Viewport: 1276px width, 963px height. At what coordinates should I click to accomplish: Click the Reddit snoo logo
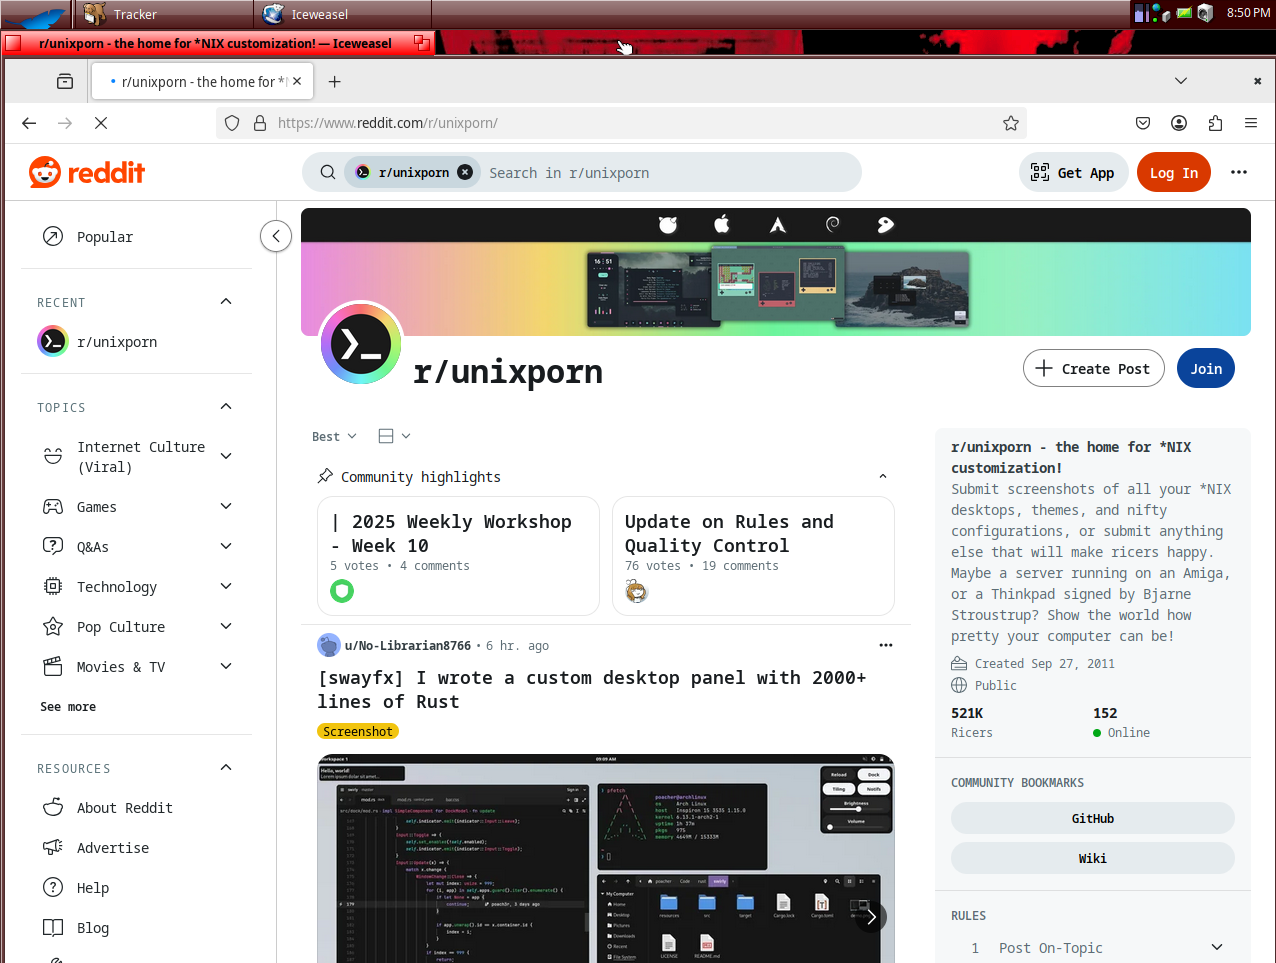coord(46,171)
